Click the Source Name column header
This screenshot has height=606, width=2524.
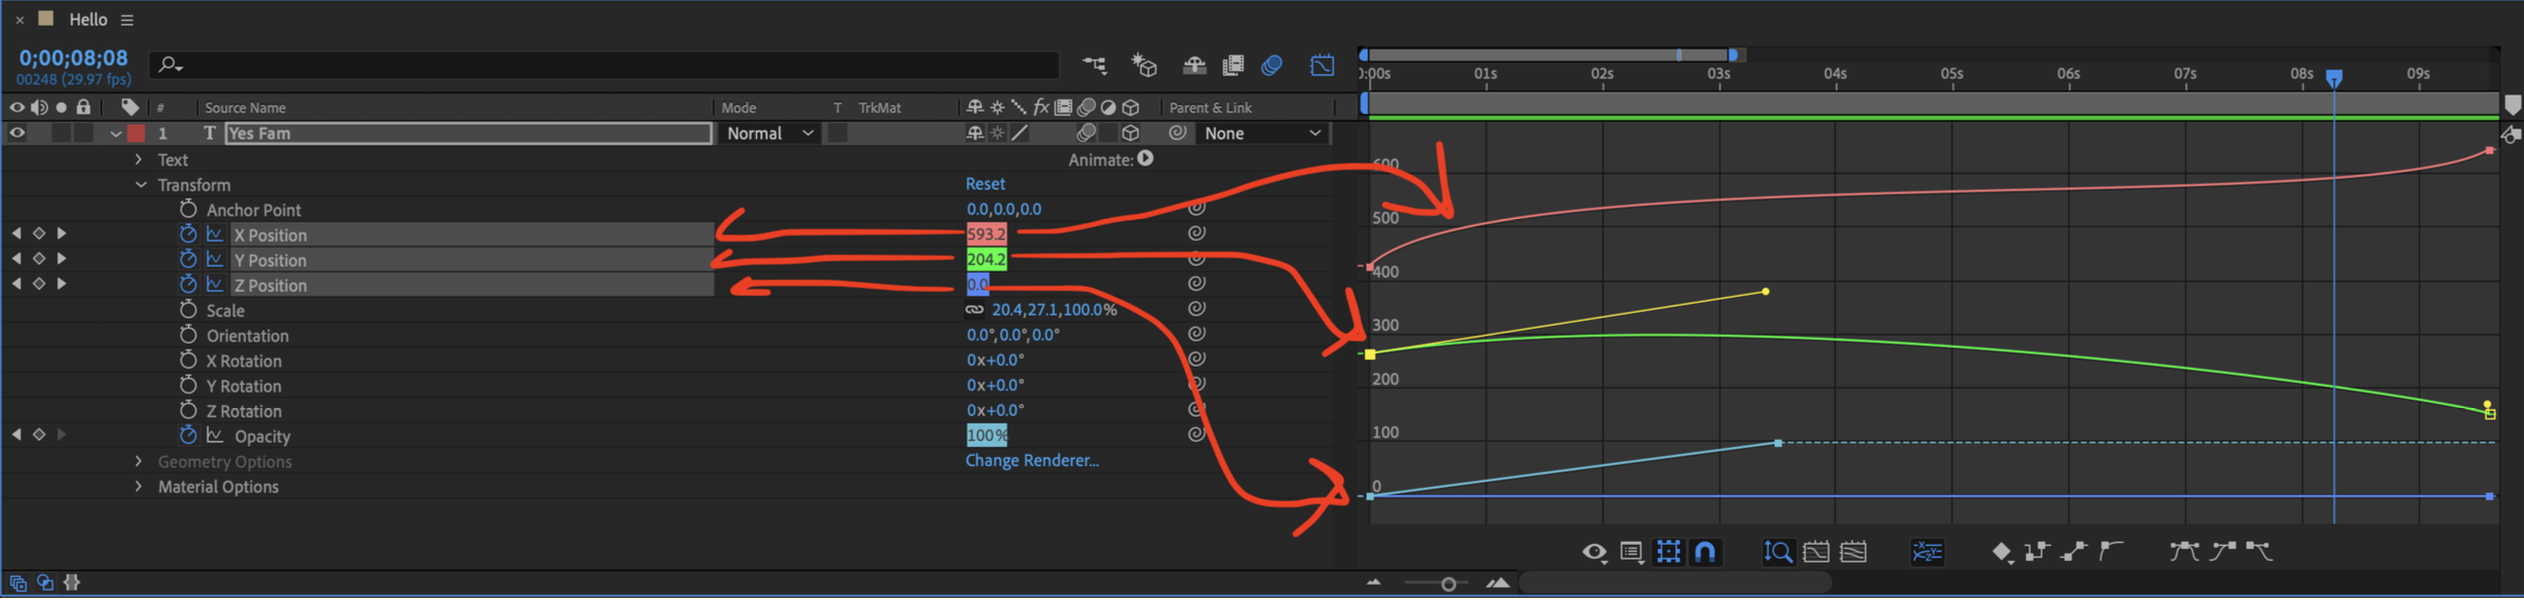pos(245,108)
